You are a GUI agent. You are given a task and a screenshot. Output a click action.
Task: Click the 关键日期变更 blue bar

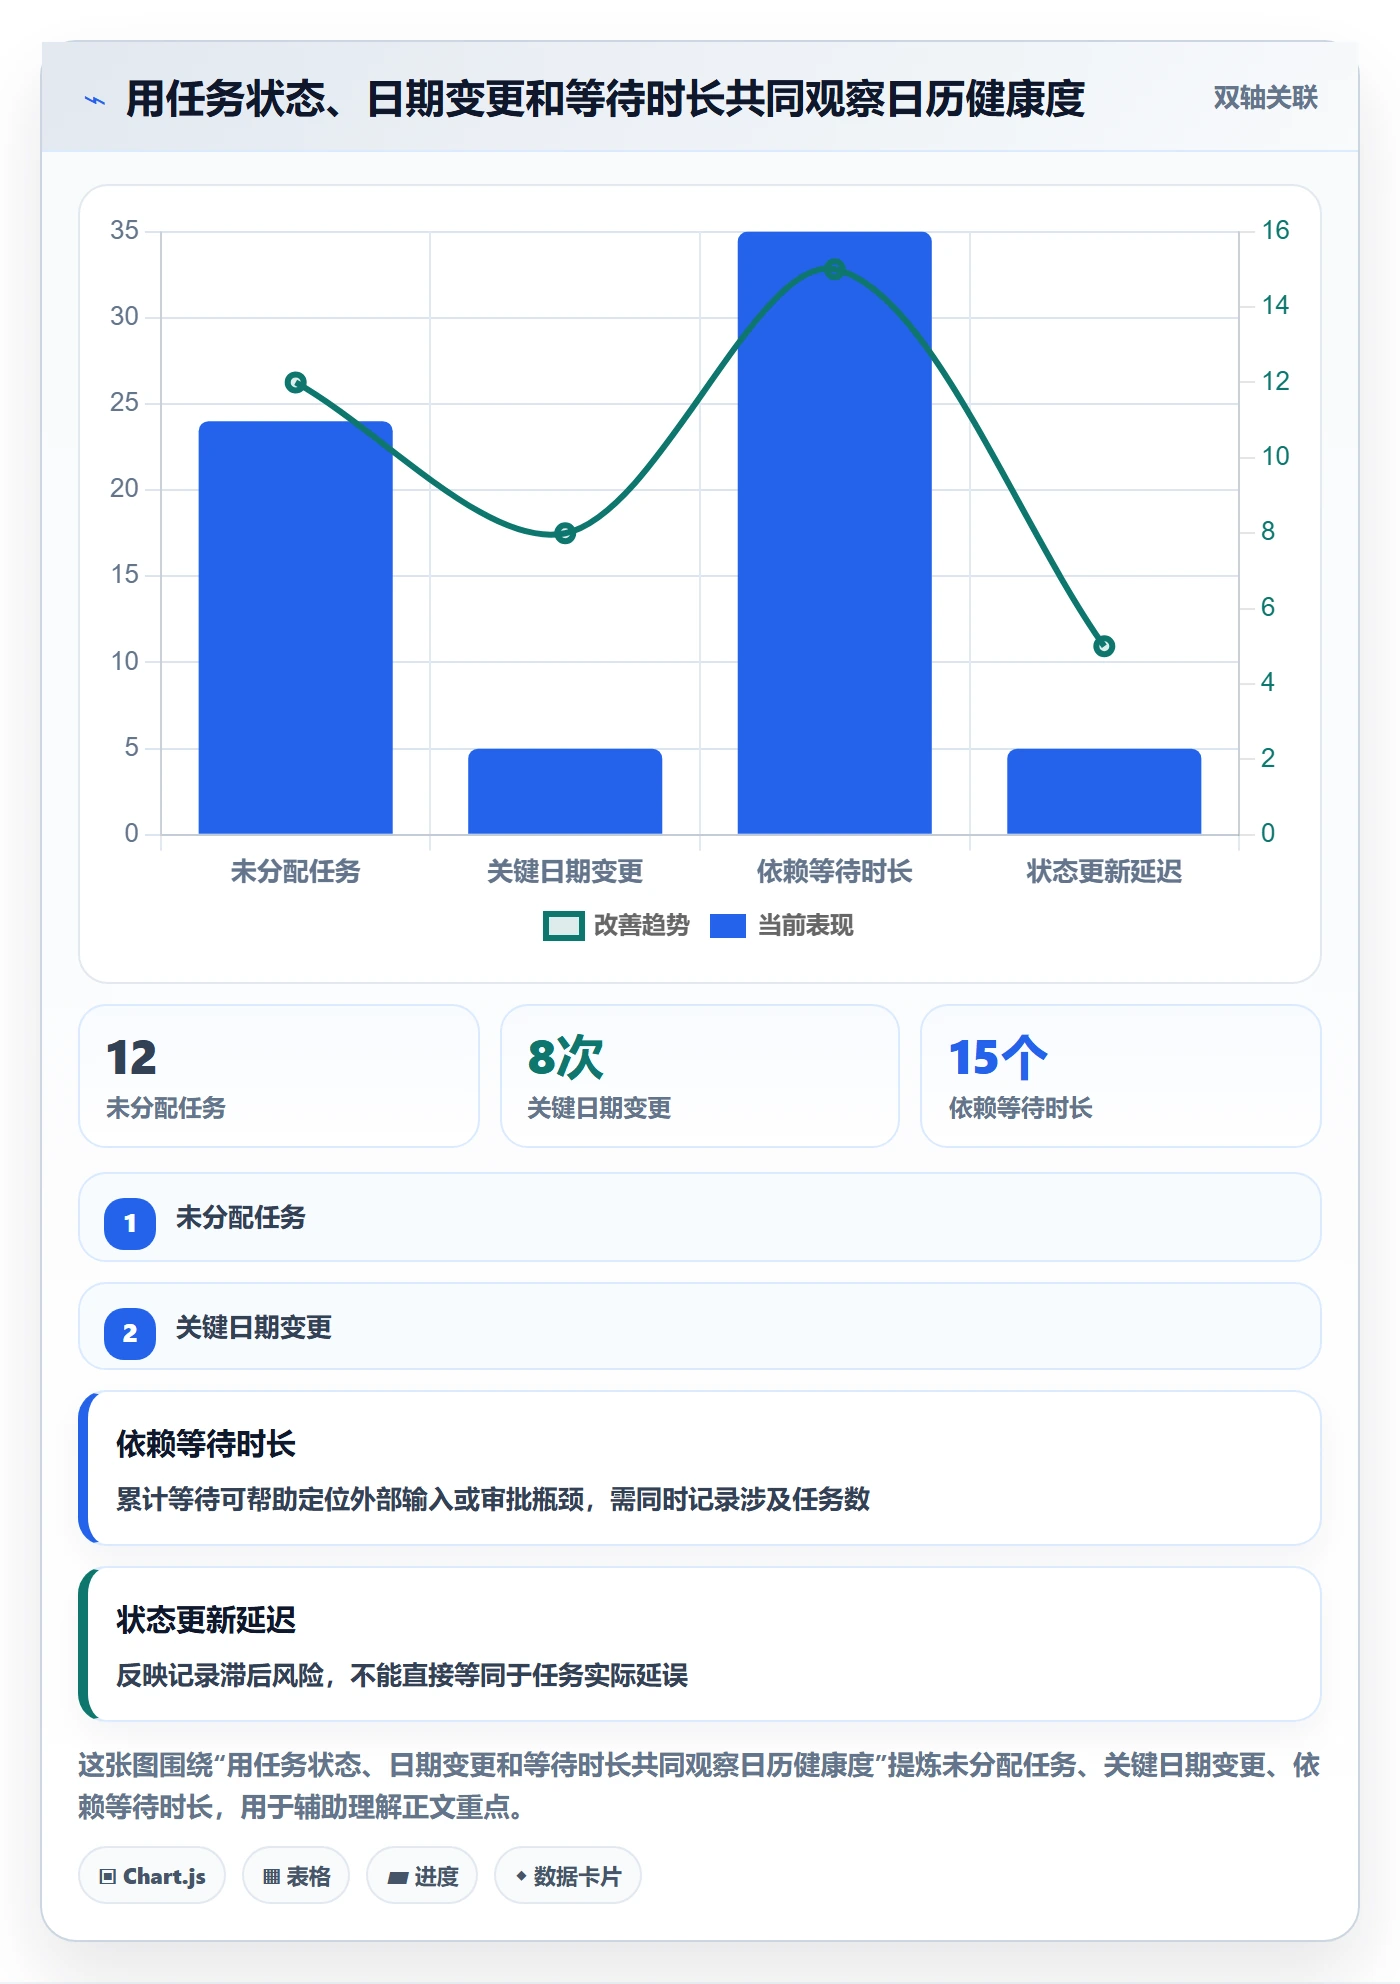pos(565,791)
